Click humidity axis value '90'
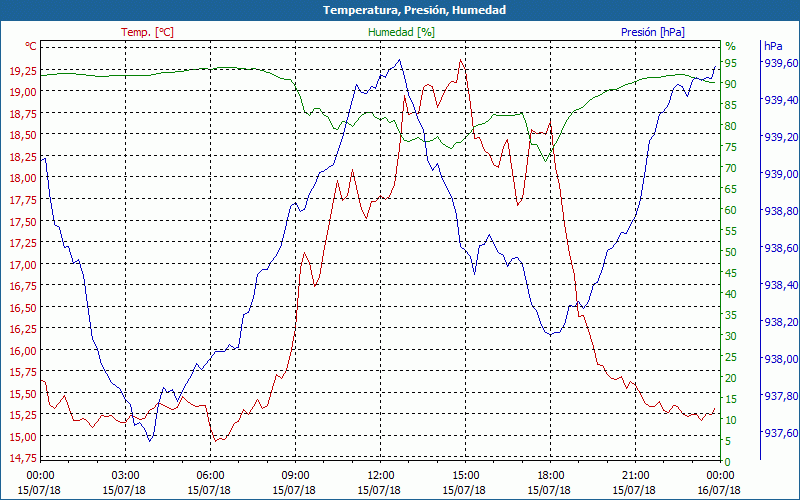This screenshot has height=500, width=800. [x=731, y=84]
